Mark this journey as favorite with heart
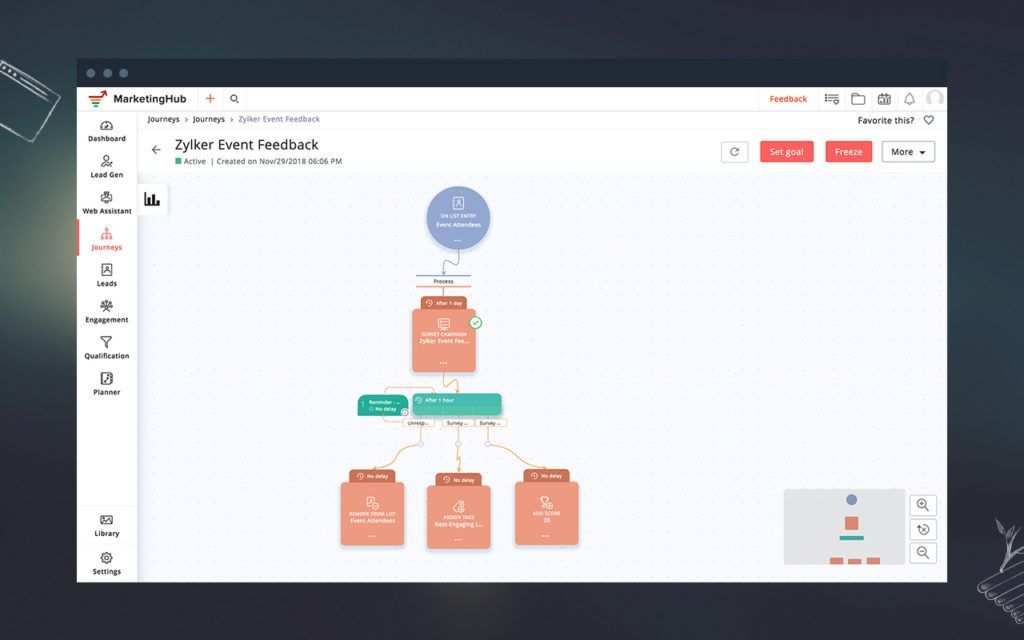Screen dimensions: 1024x640 928,120
